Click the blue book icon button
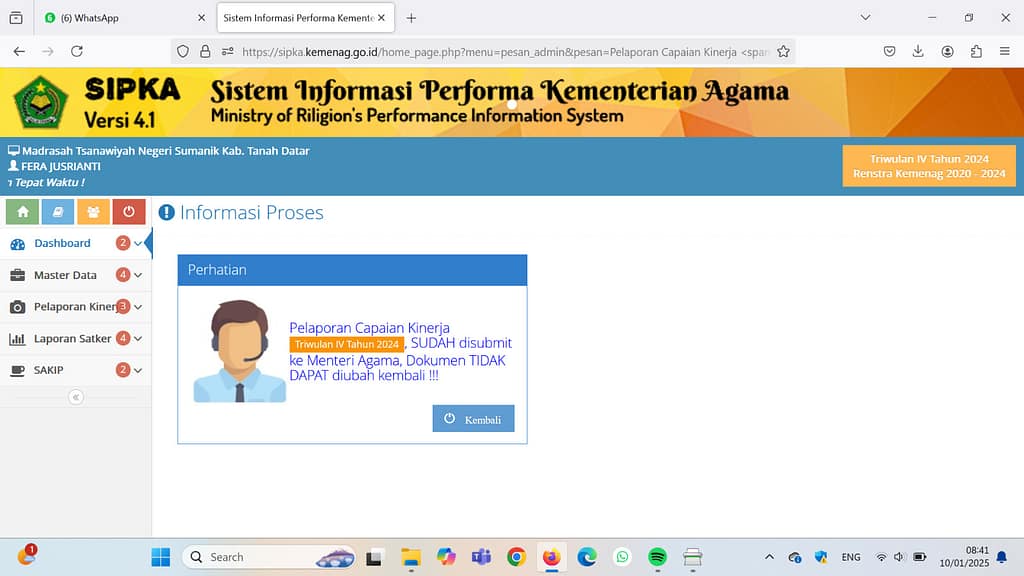 click(58, 212)
